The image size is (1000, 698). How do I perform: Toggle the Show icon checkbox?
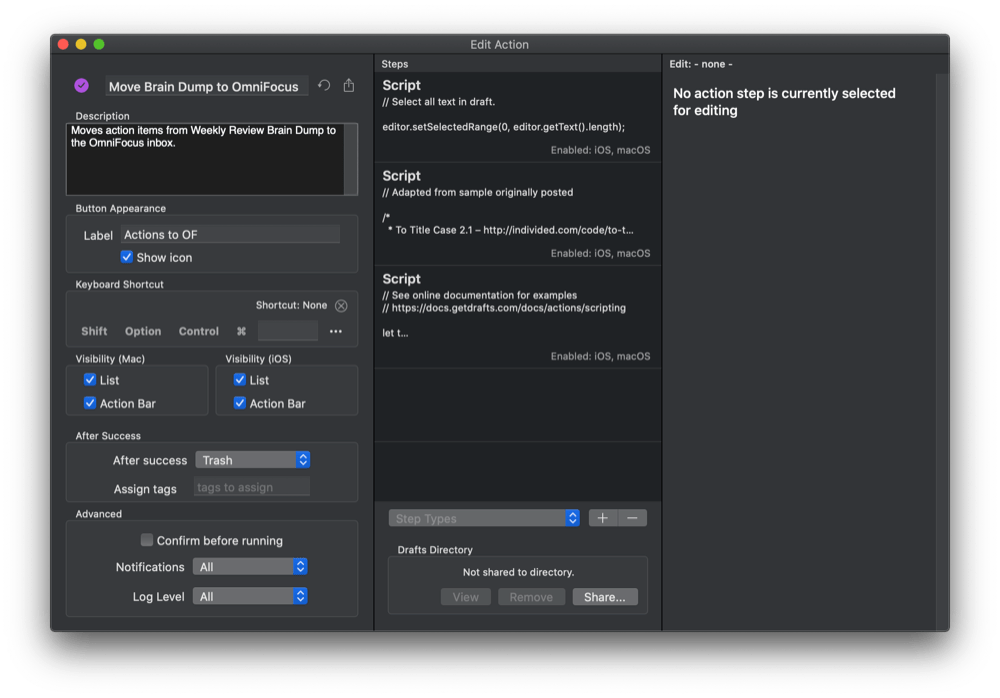click(126, 257)
